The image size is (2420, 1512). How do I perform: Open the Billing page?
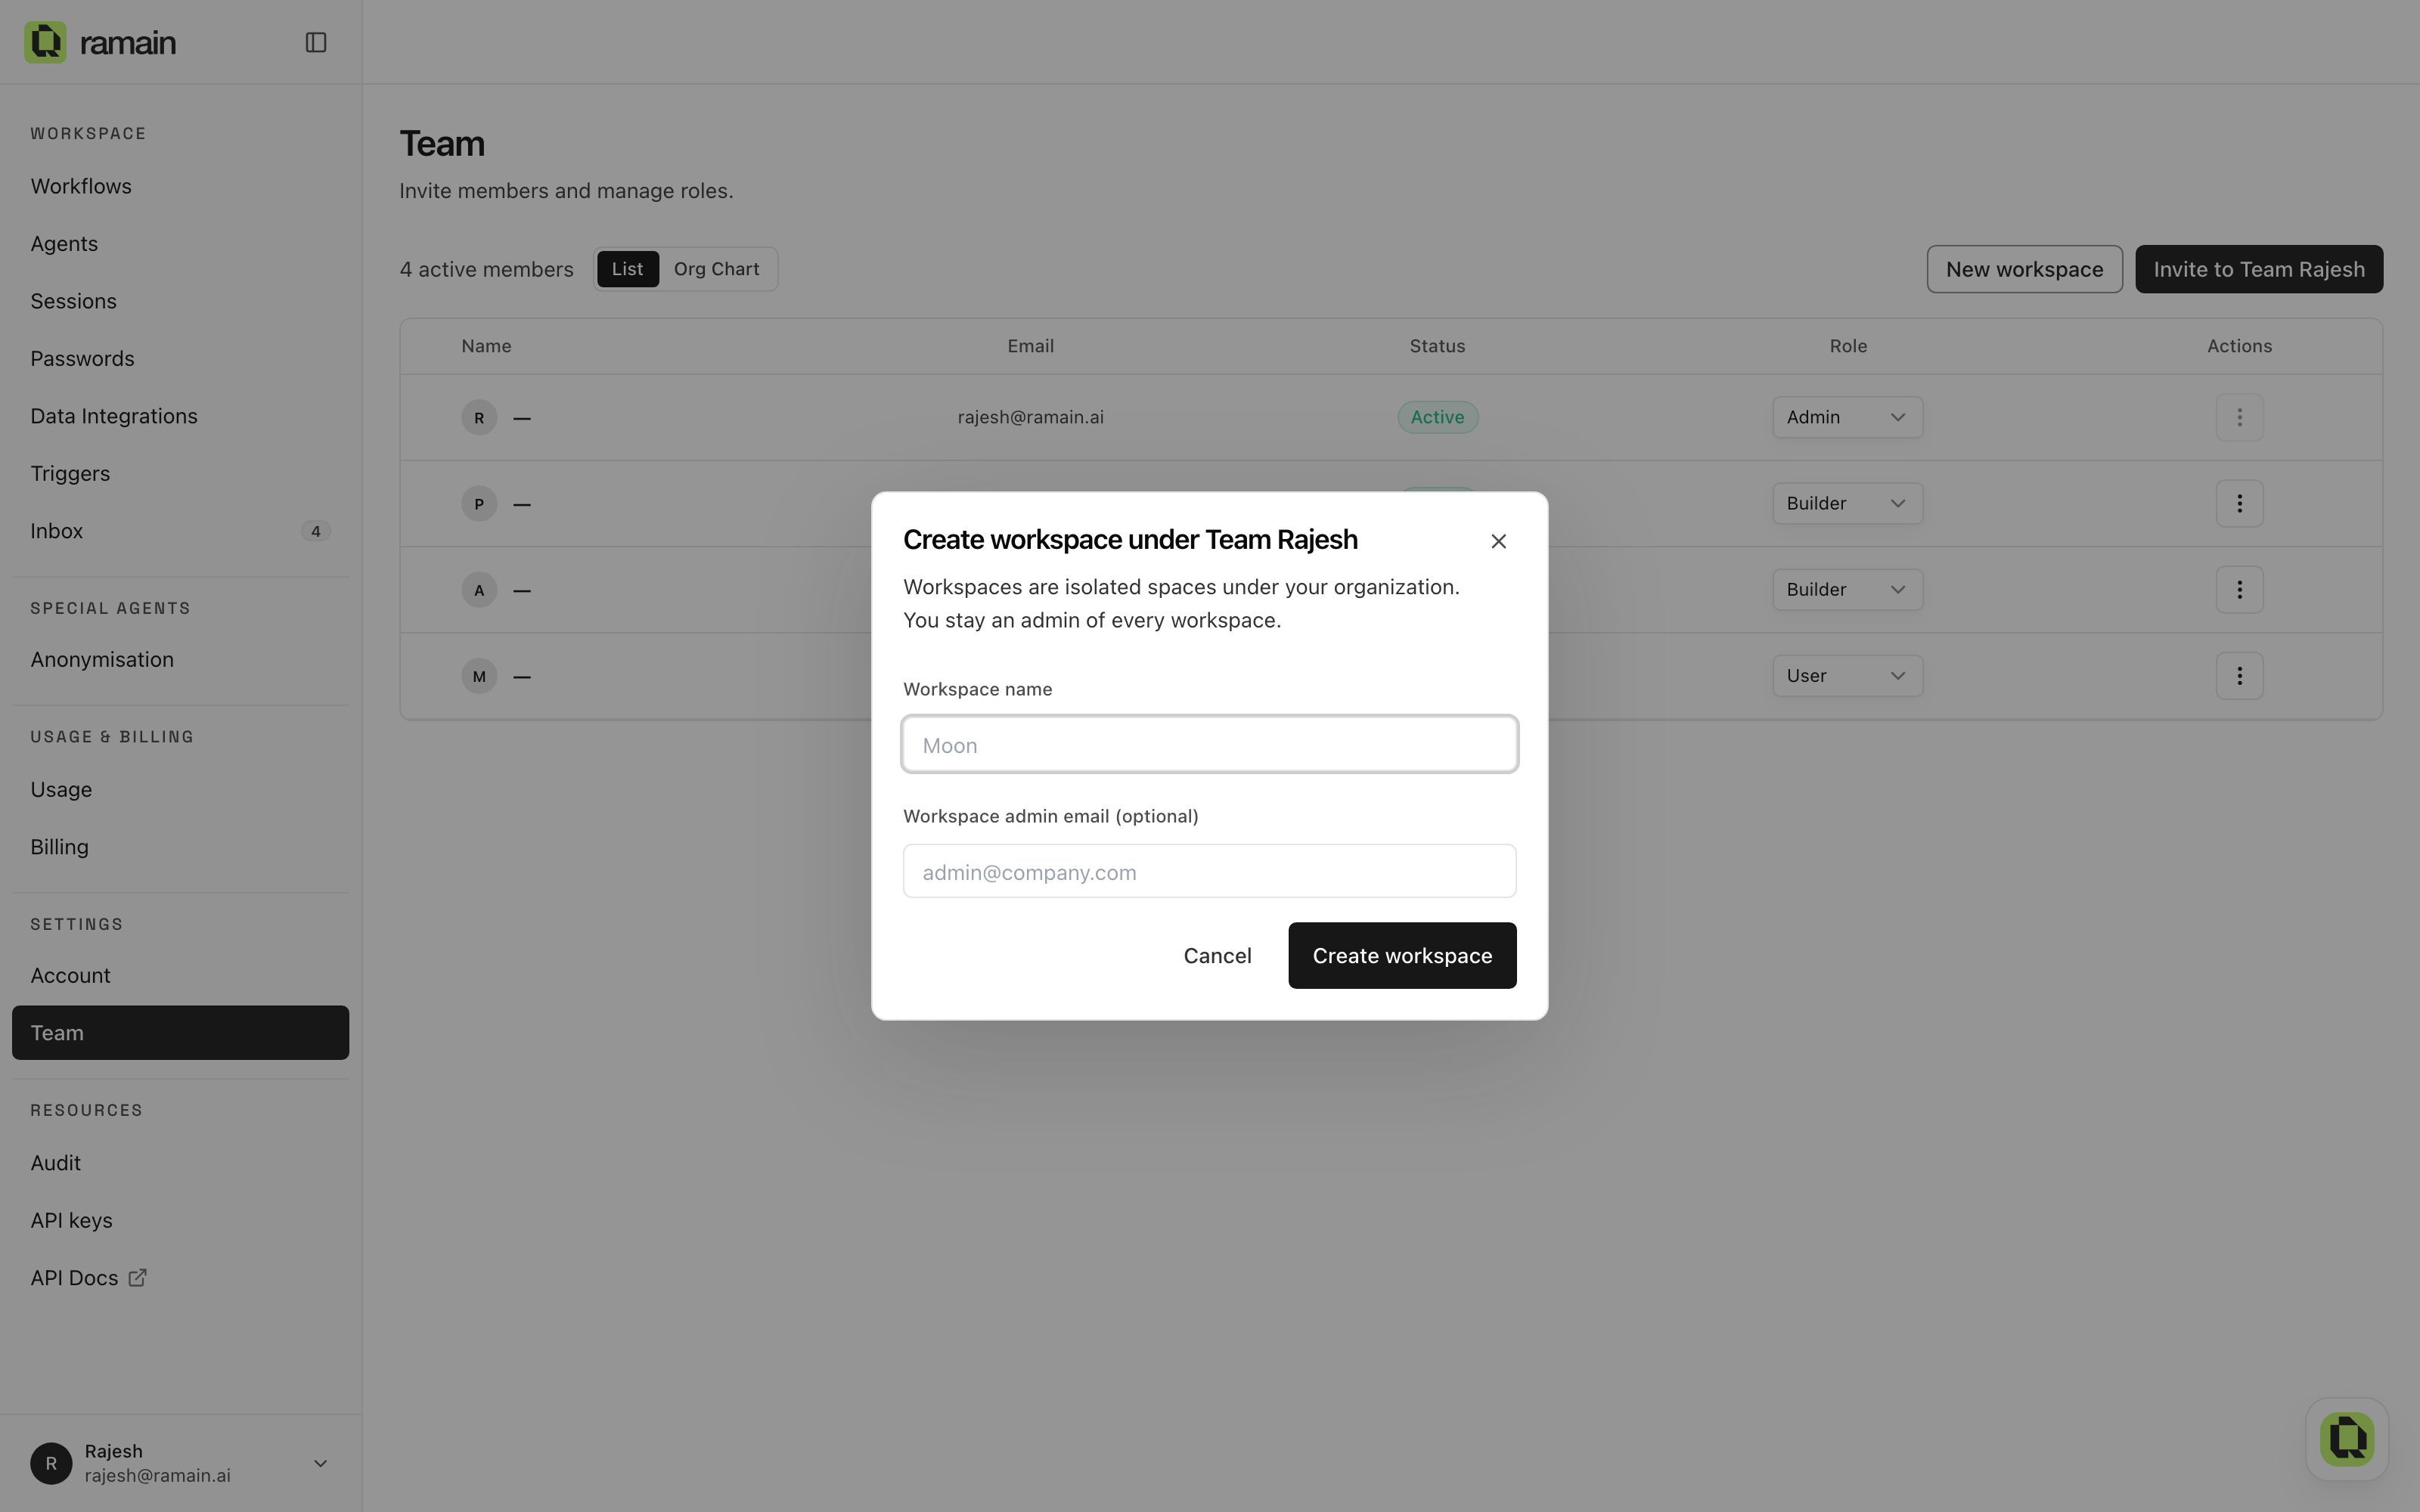180,847
